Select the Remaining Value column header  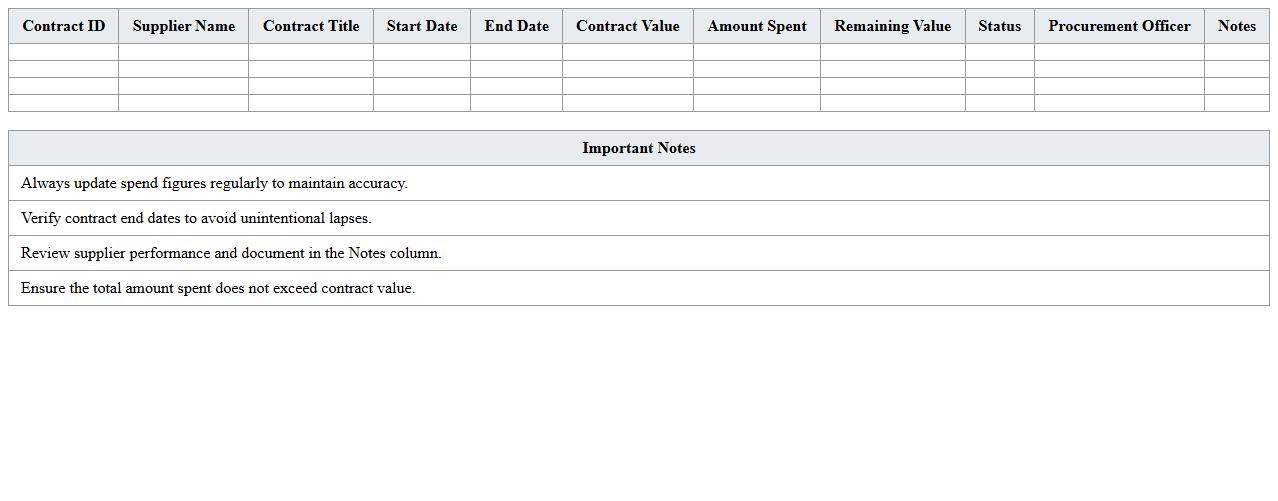[892, 26]
